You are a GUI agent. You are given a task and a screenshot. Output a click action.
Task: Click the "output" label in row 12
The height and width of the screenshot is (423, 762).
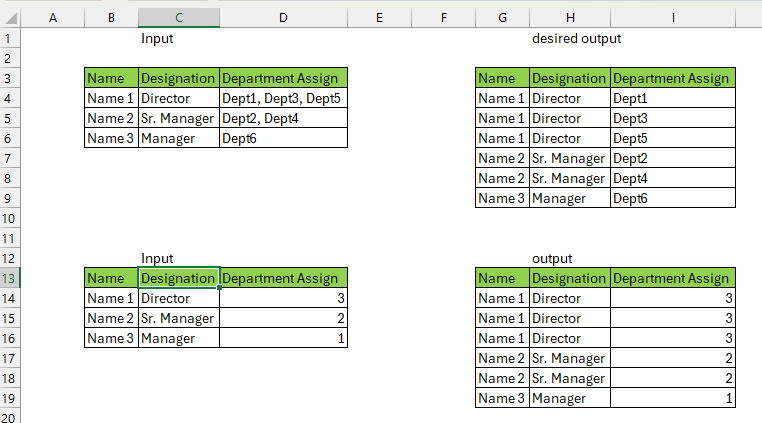552,258
